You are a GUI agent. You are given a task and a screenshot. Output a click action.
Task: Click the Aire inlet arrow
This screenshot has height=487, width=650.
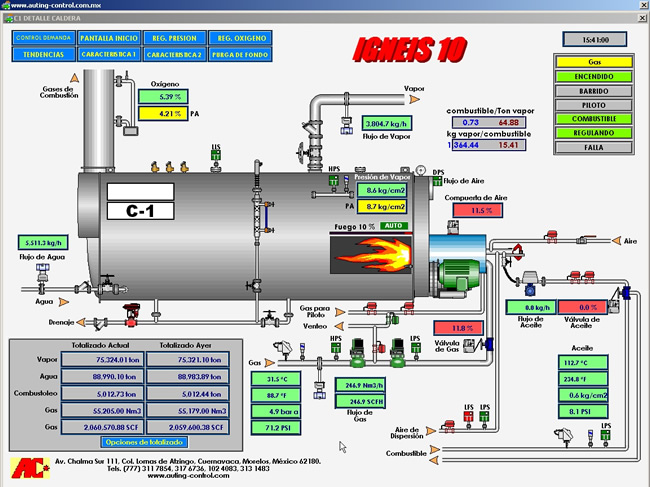[616, 240]
